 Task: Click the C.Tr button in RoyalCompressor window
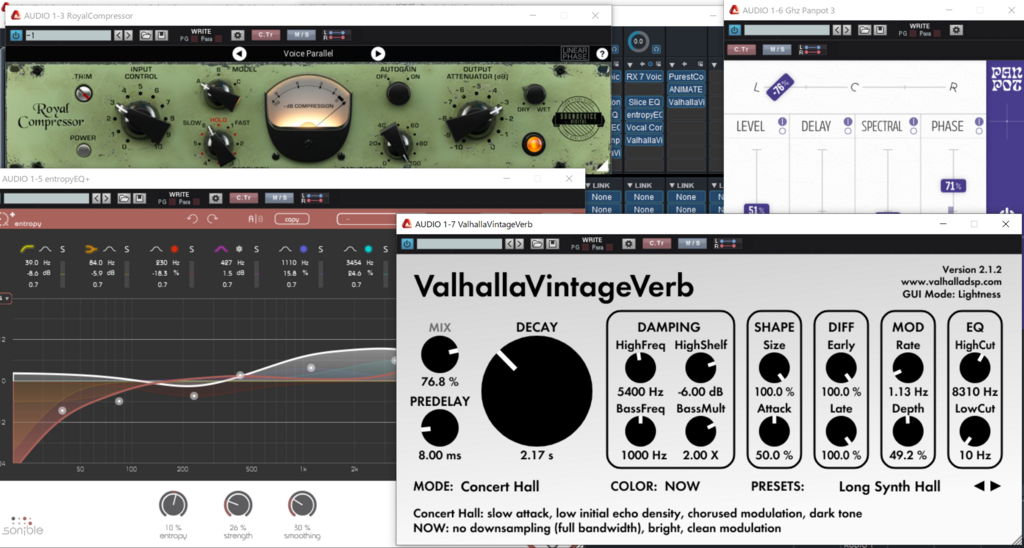266,35
